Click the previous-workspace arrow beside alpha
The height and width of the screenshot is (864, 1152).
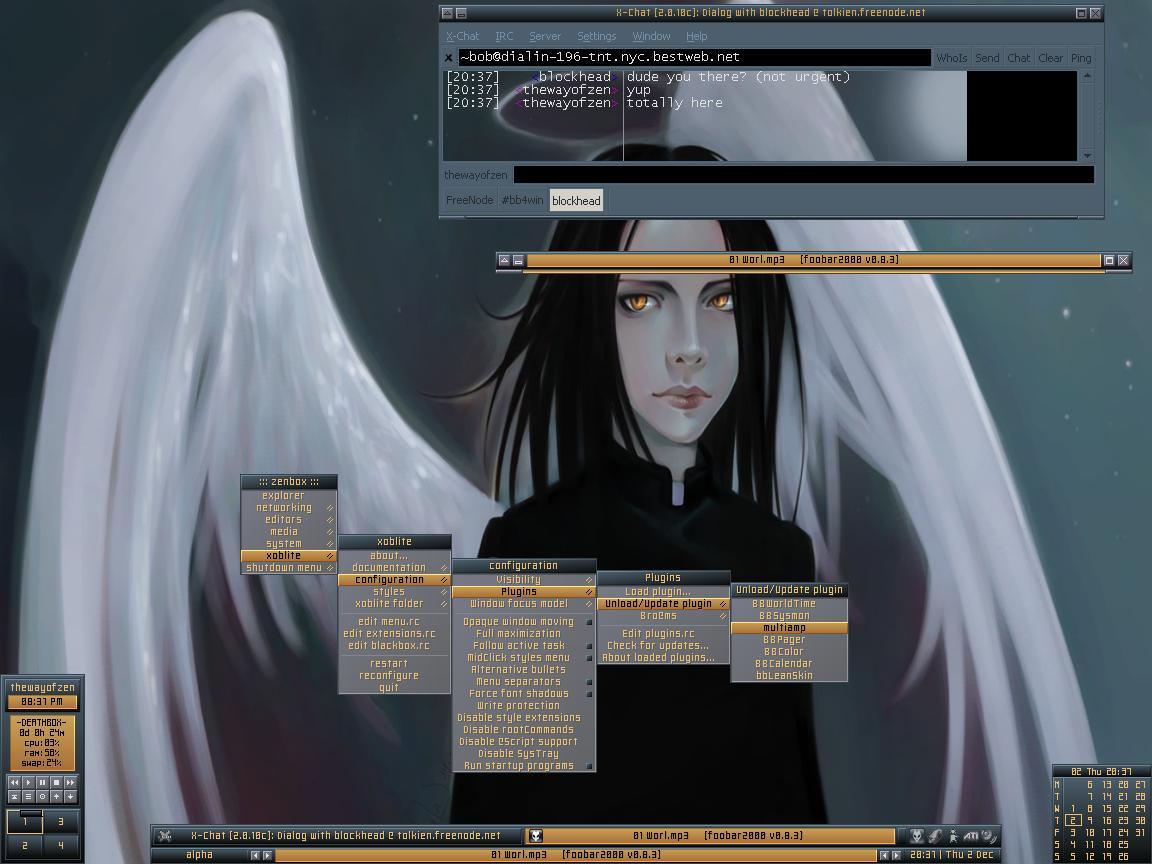coord(255,855)
